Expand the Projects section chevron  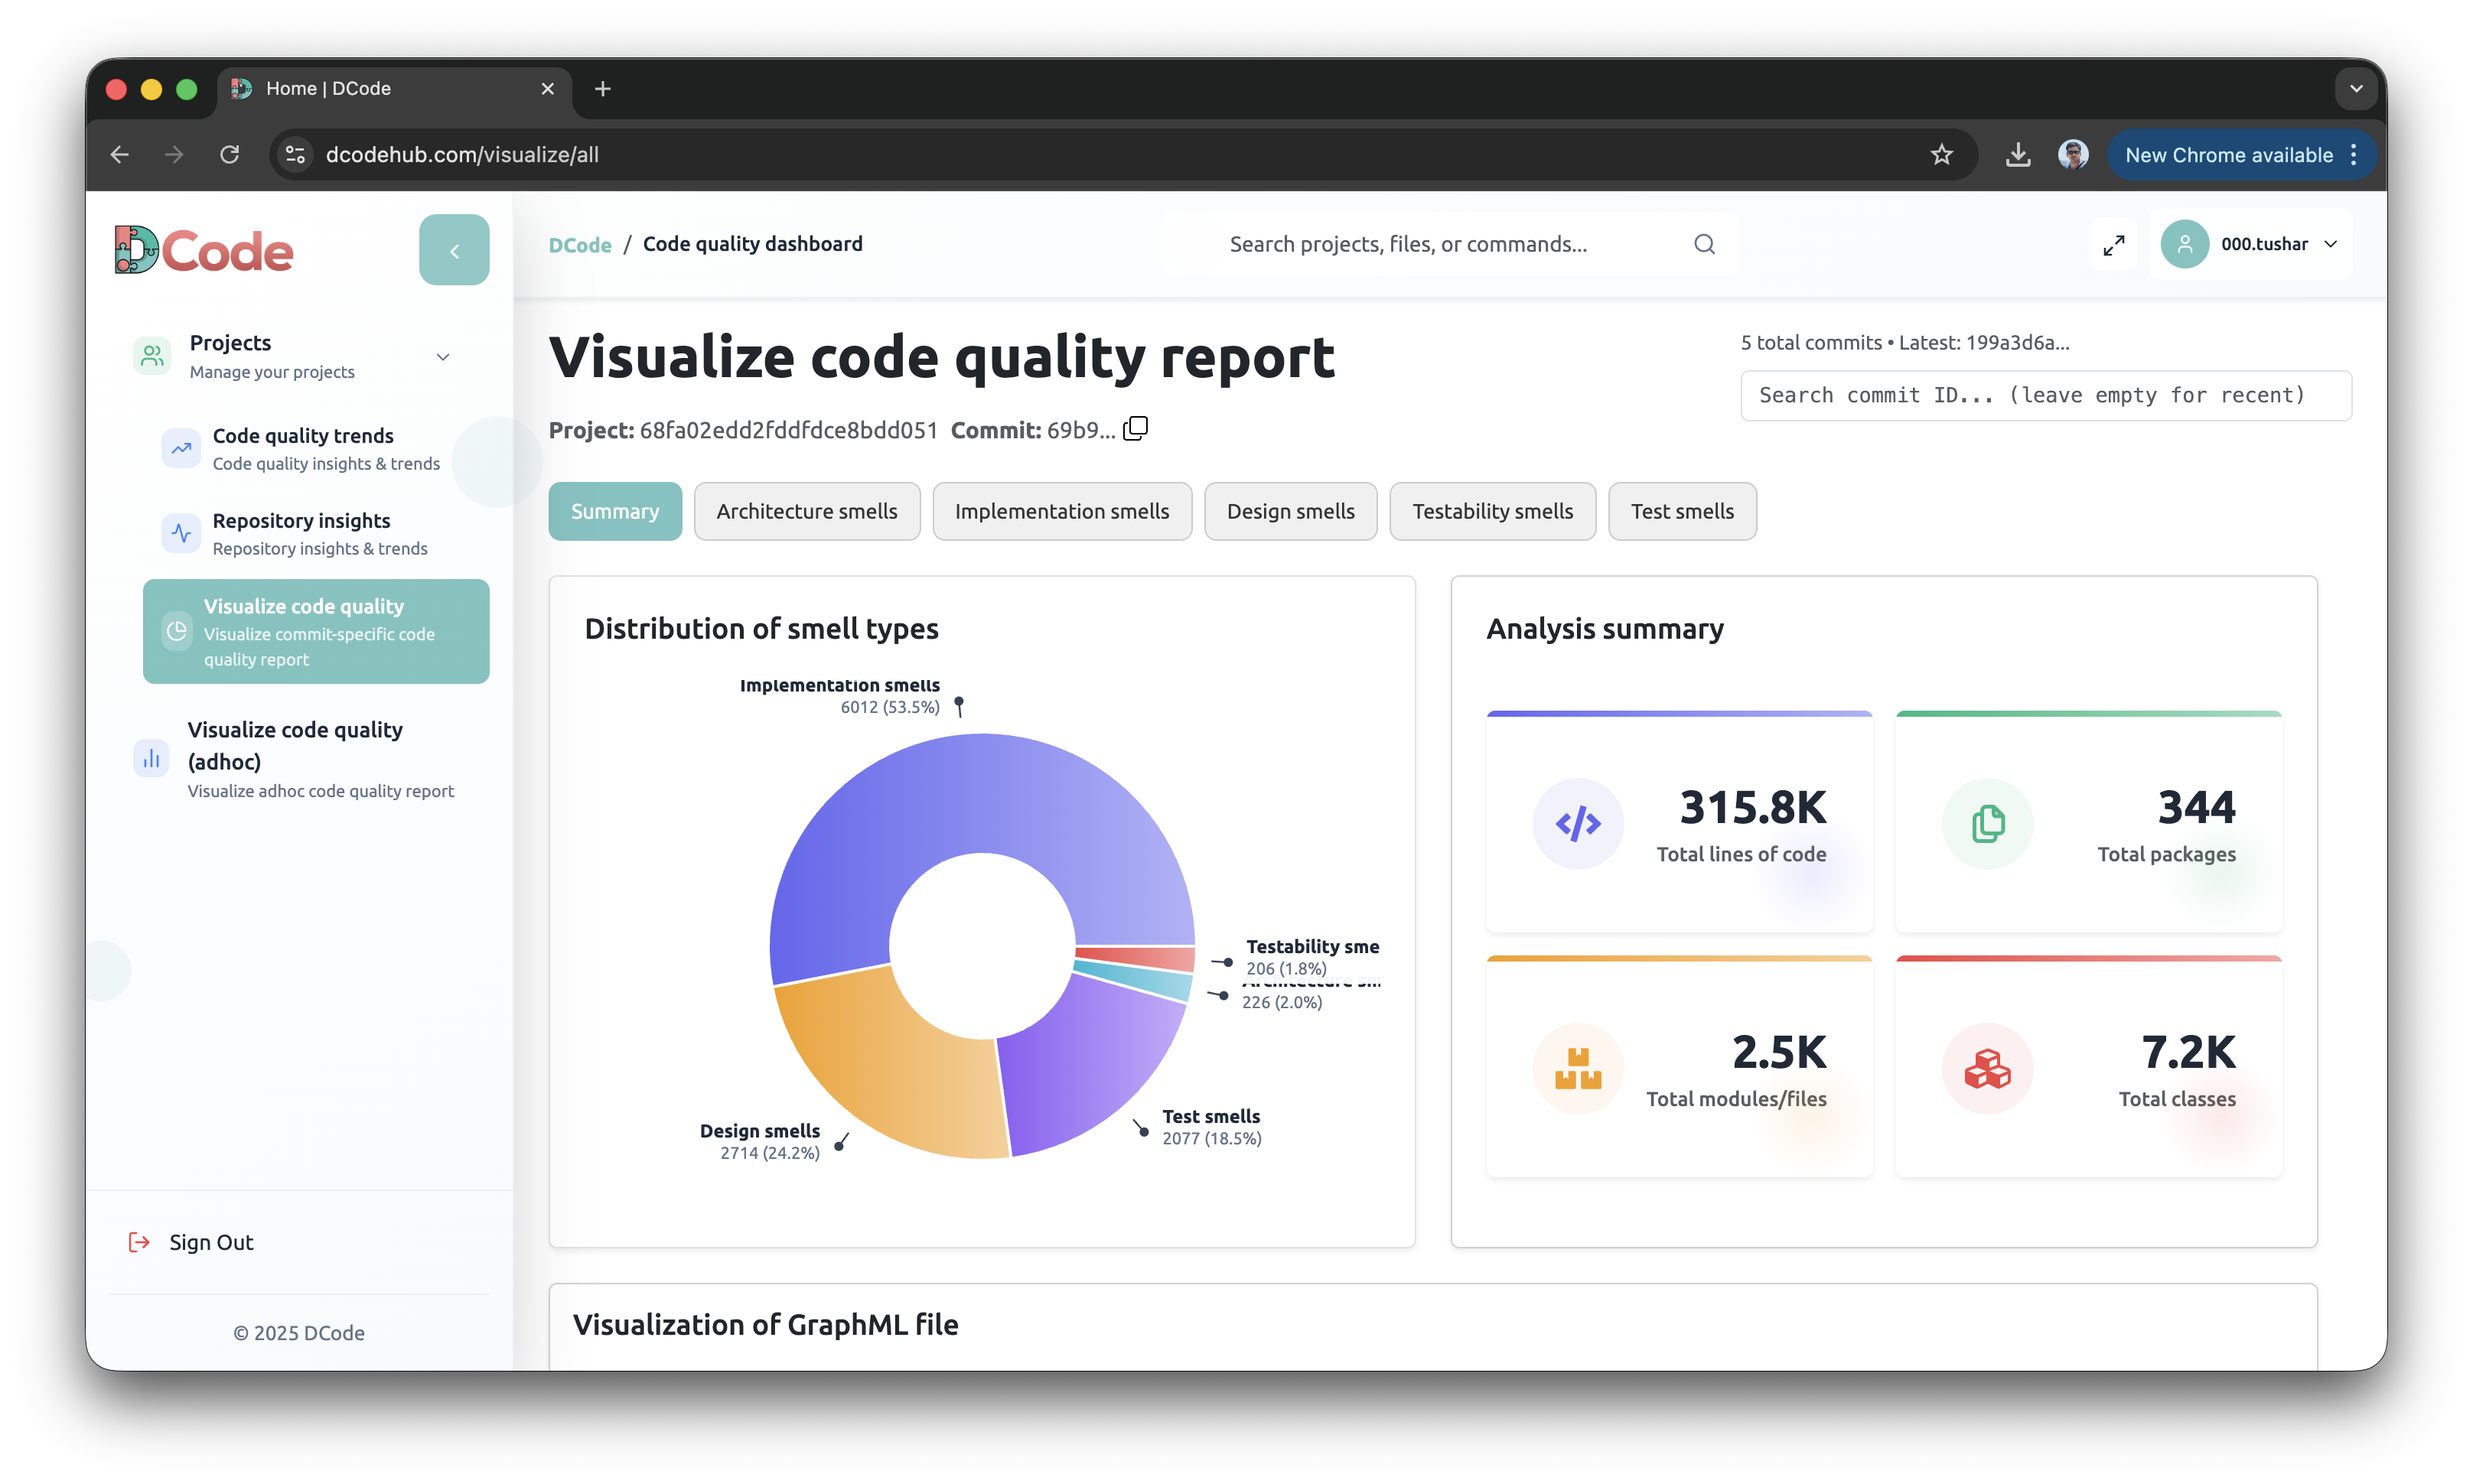tap(442, 356)
